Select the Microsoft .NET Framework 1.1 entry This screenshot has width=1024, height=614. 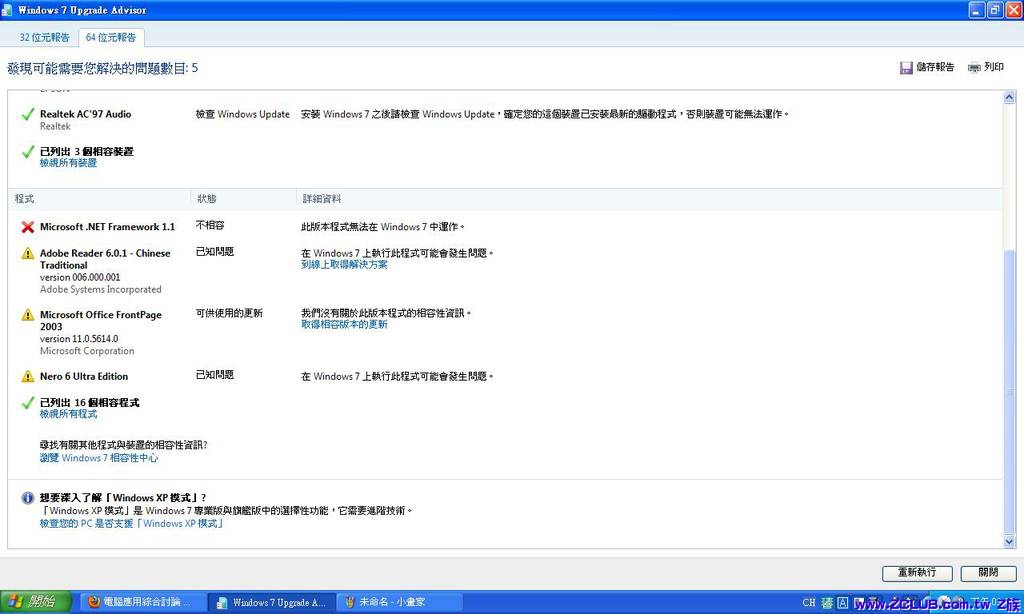(x=107, y=227)
